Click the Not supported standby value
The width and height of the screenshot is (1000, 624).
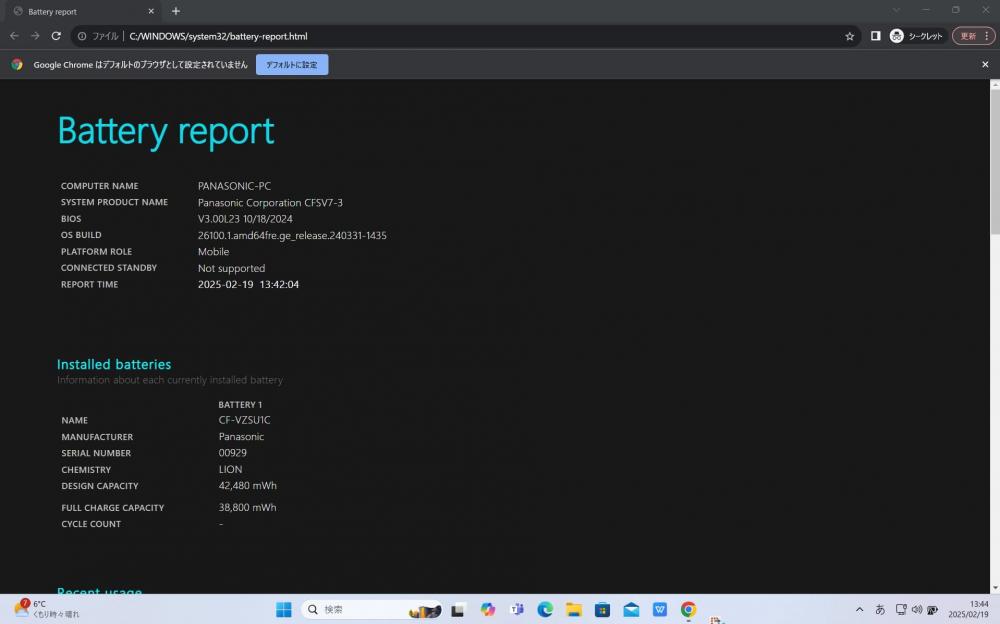(232, 268)
